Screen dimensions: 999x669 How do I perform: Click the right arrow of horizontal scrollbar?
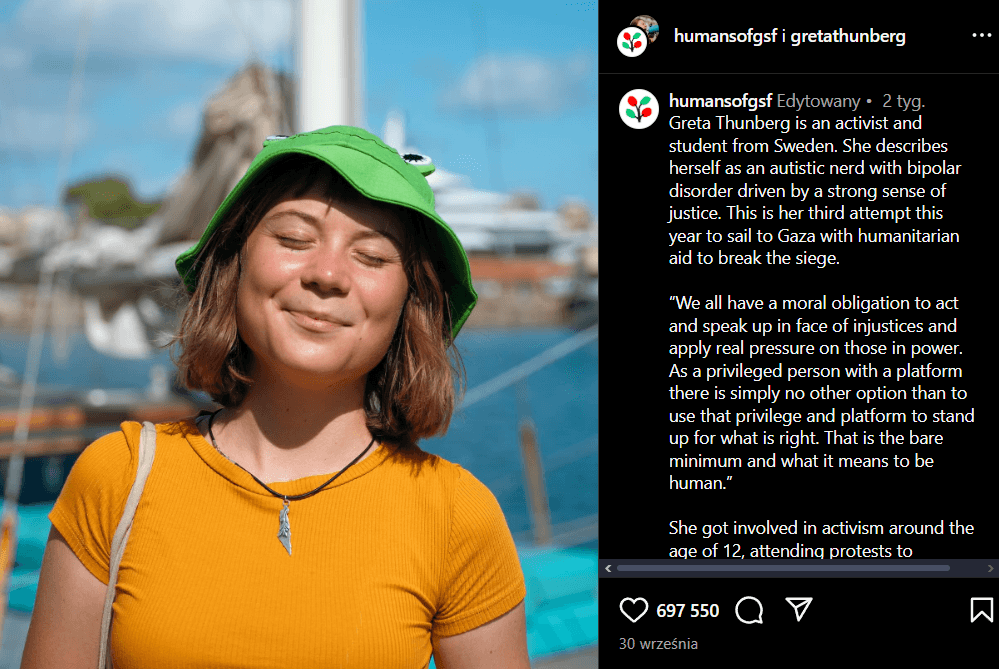990,568
